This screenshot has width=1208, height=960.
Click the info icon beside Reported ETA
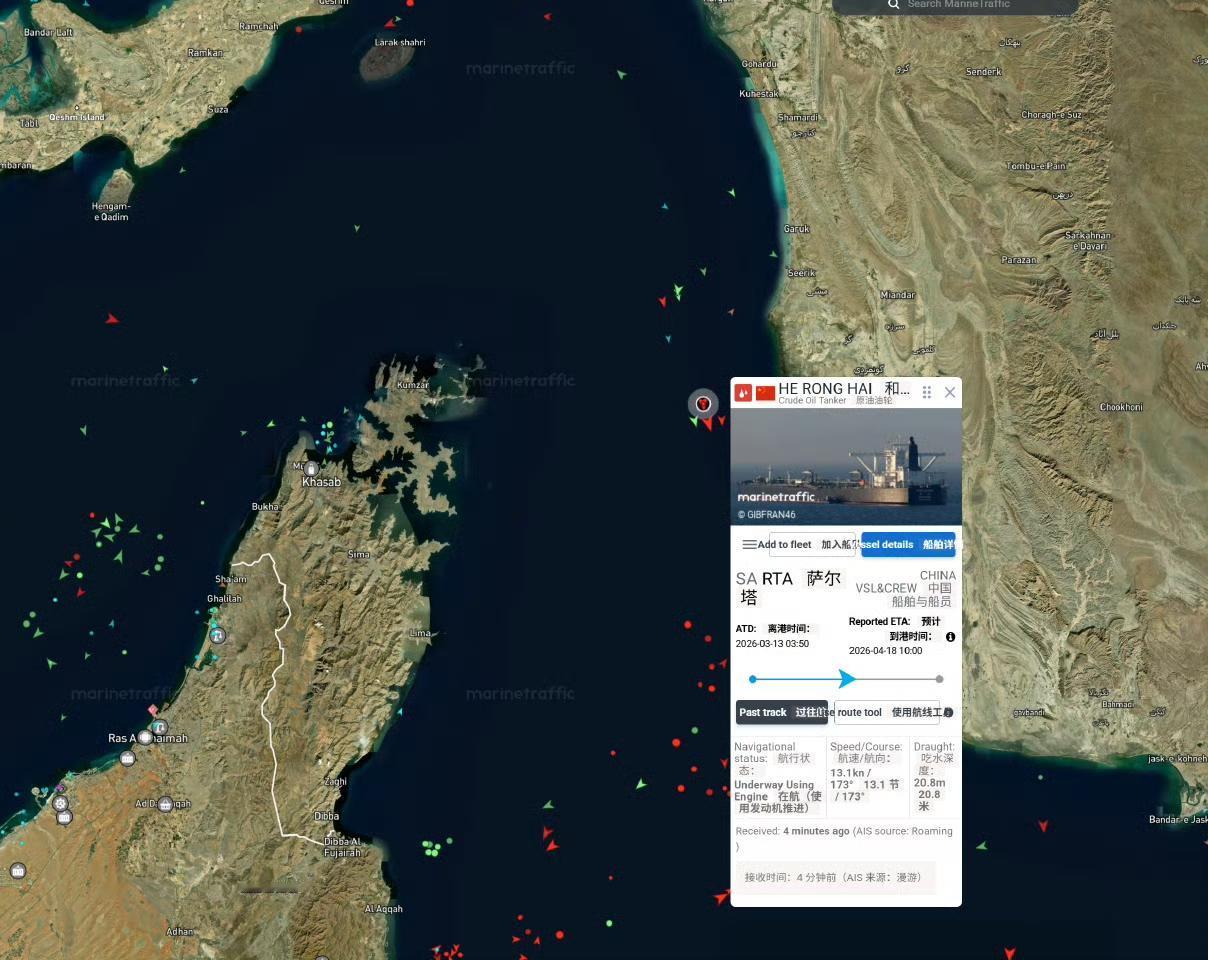[x=950, y=637]
